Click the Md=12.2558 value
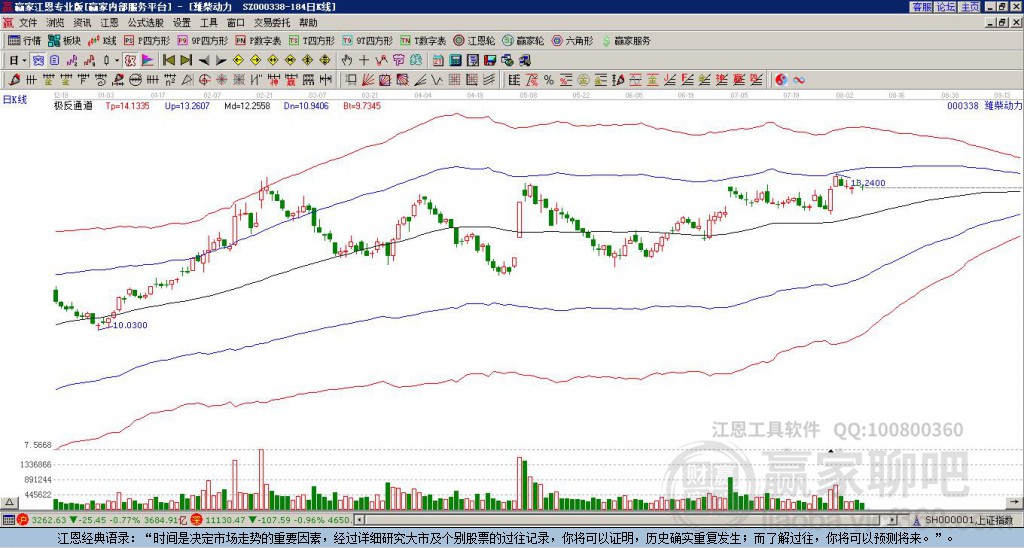 247,105
